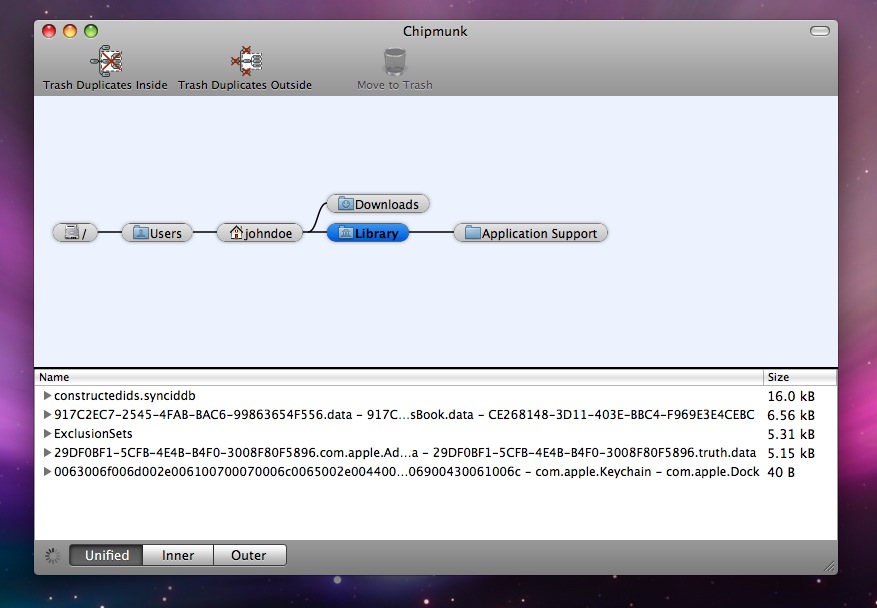877x608 pixels.
Task: Select the Users folder node
Action: pos(157,232)
